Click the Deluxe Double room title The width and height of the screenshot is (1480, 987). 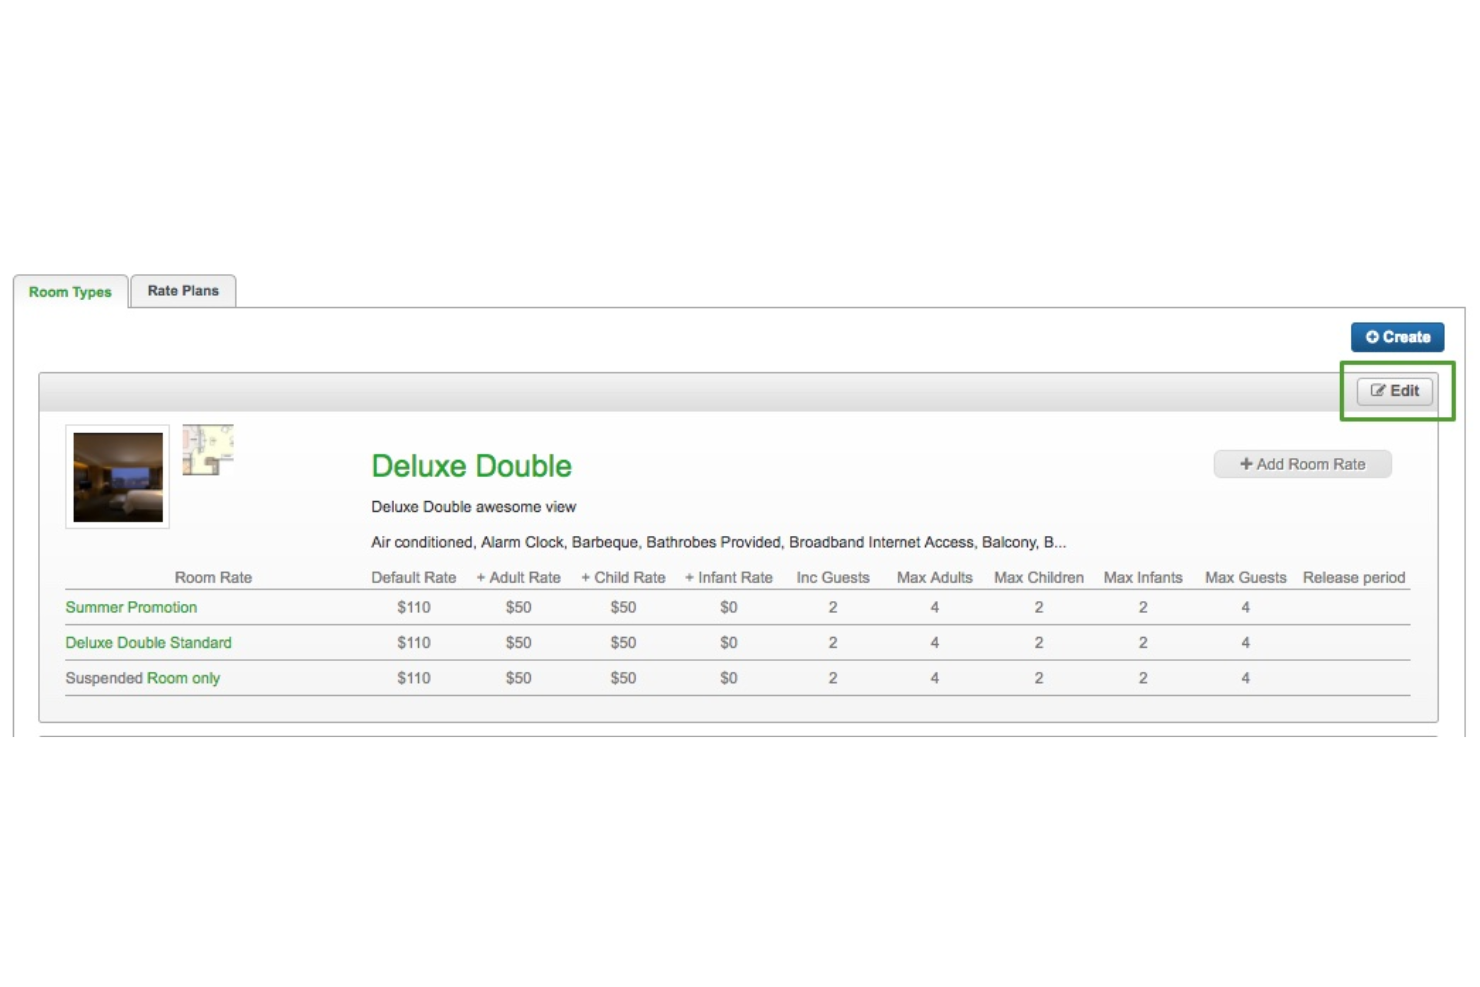(471, 466)
